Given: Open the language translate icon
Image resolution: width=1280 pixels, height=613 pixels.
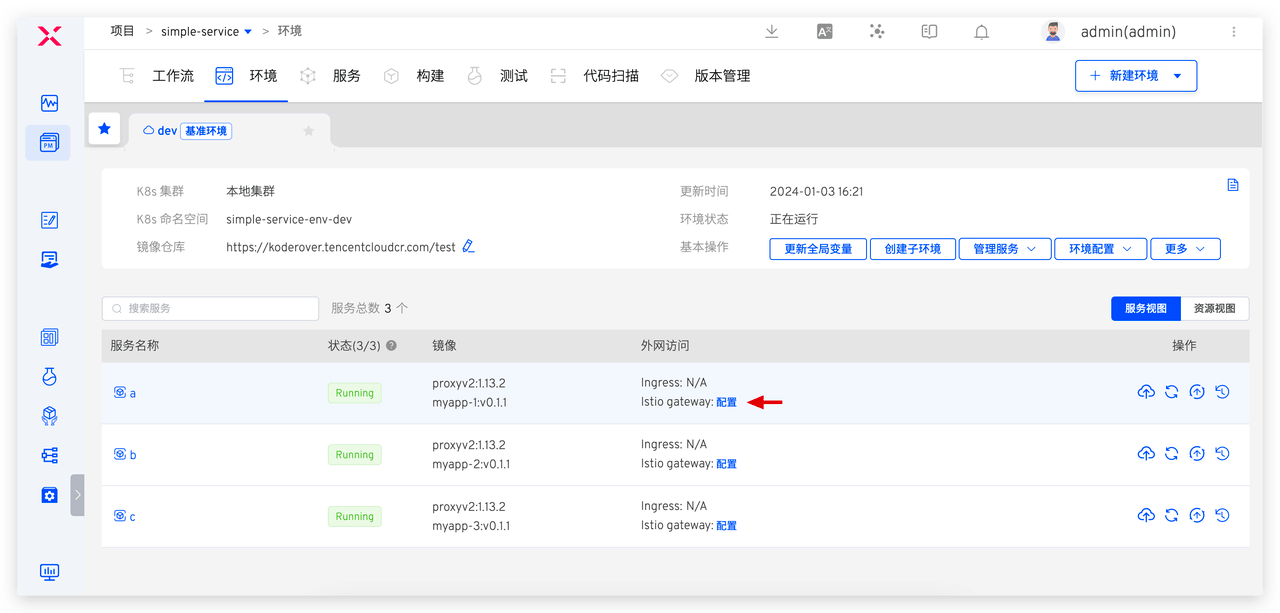Looking at the screenshot, I should click(x=825, y=32).
